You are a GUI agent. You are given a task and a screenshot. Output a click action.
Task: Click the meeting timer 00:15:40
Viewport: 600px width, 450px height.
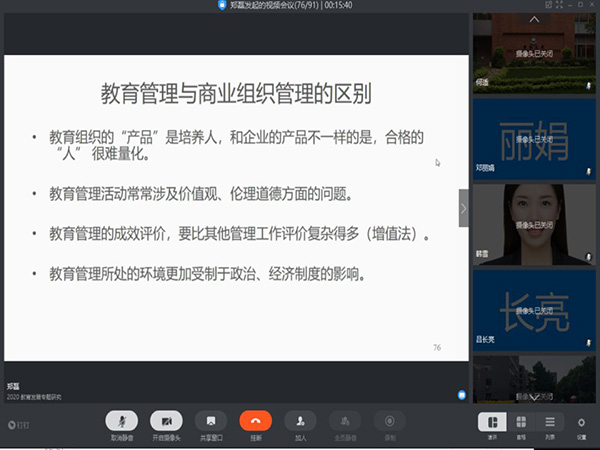[x=338, y=5]
